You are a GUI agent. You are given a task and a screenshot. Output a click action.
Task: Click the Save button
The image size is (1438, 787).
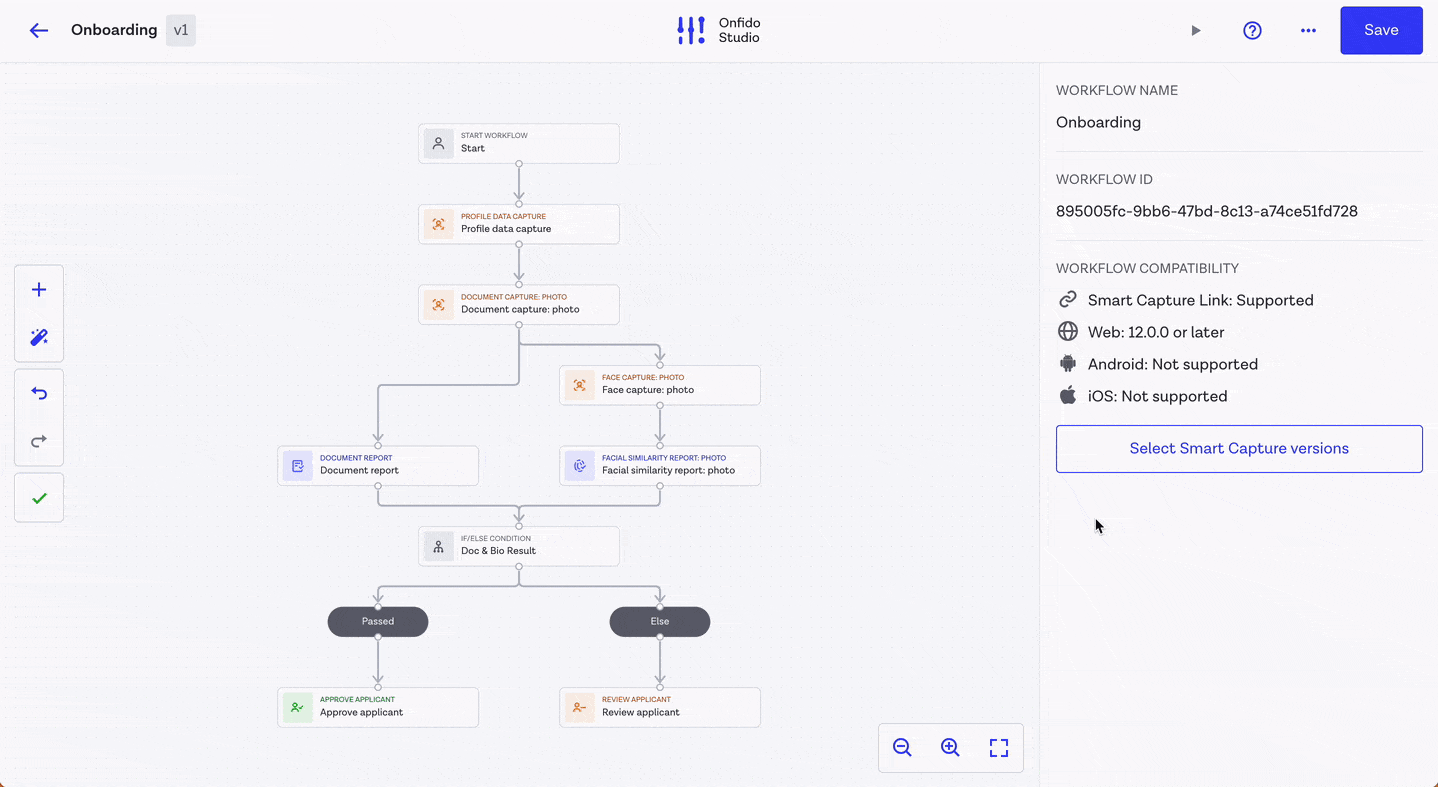(x=1381, y=30)
